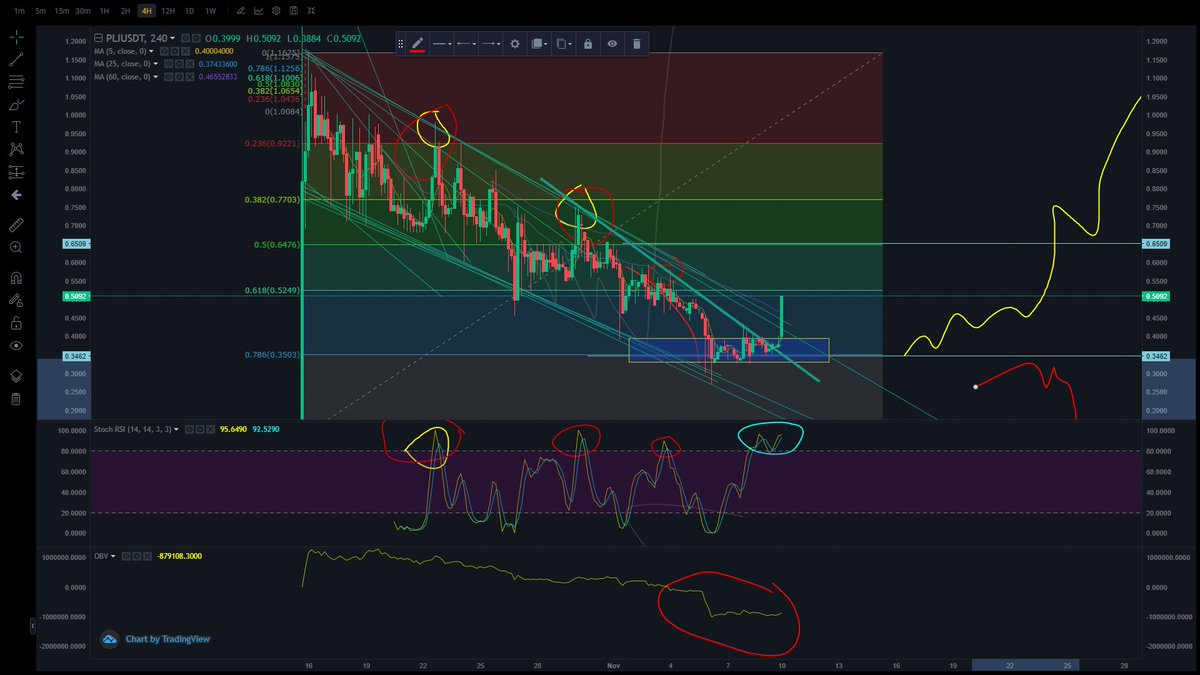The image size is (1200, 675).
Task: Save the chart with the floppy icon
Action: coord(294,11)
